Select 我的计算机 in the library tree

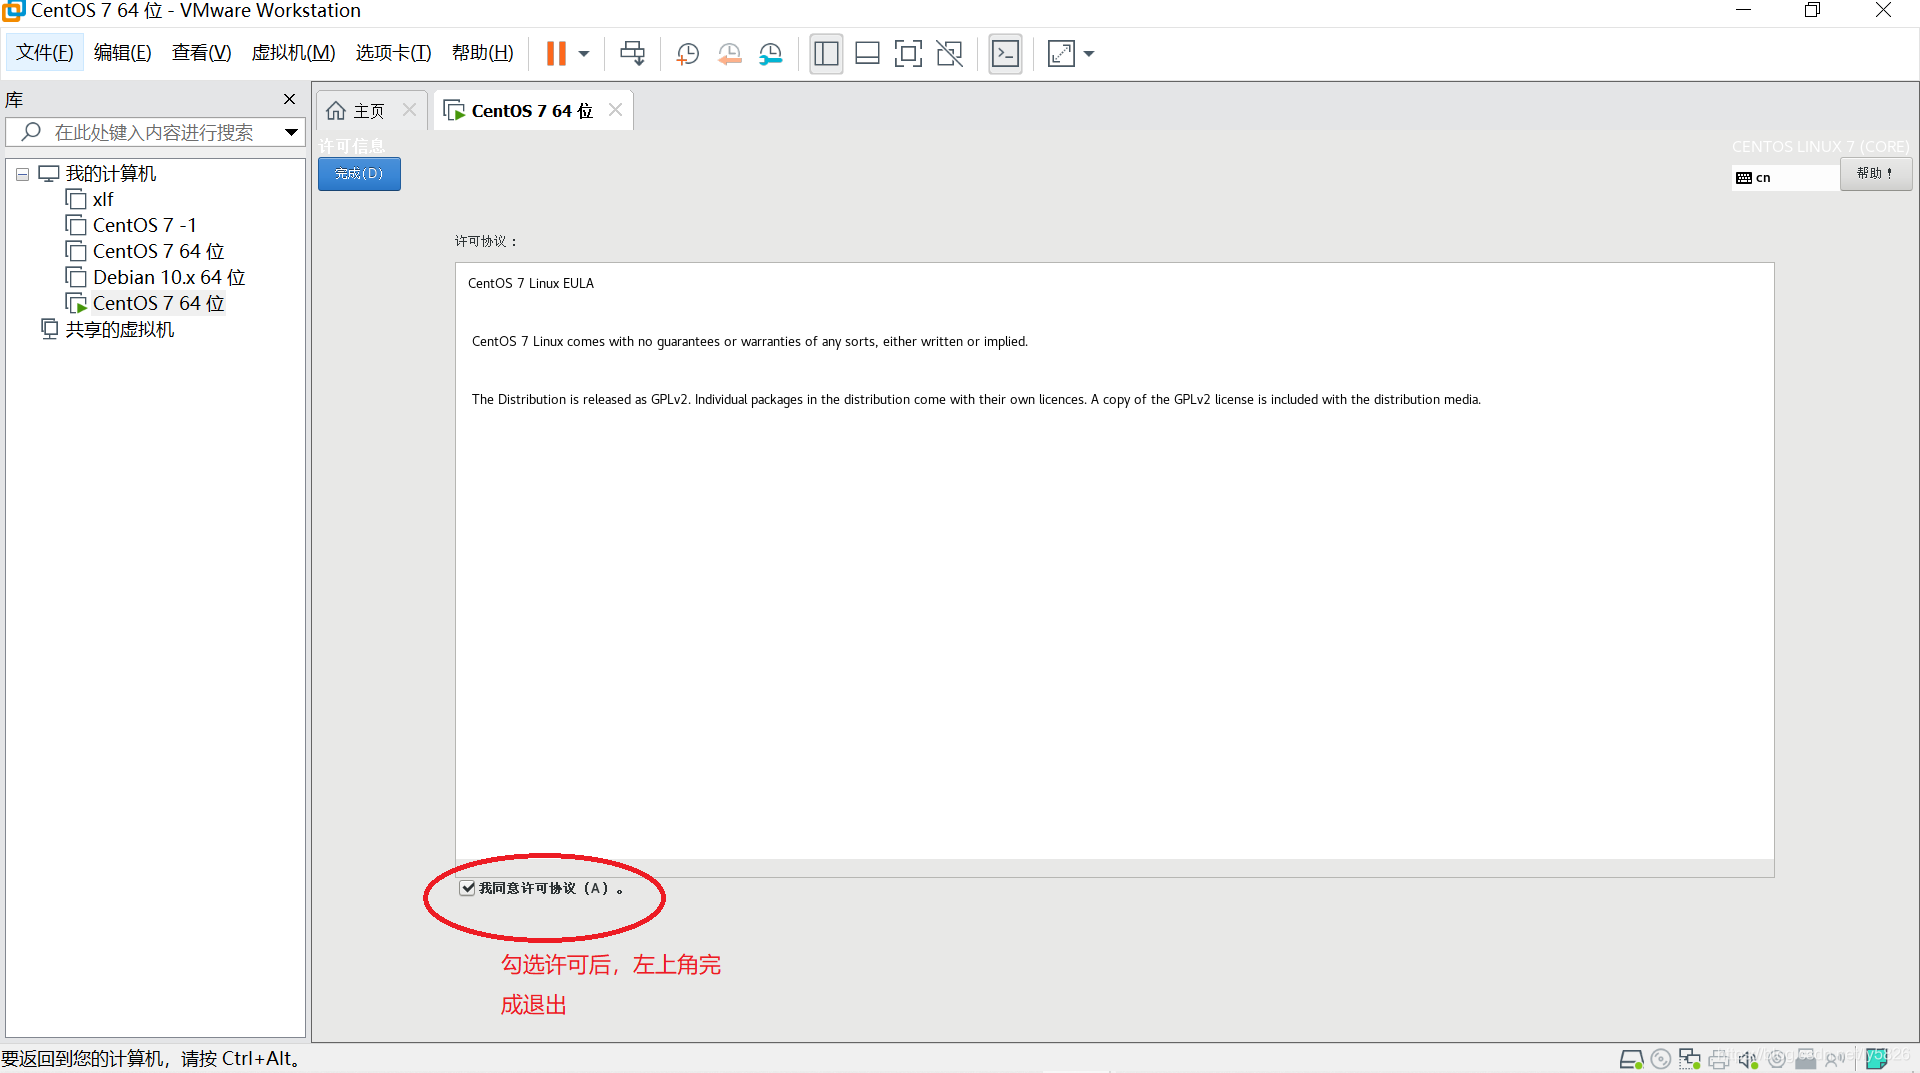pos(111,174)
